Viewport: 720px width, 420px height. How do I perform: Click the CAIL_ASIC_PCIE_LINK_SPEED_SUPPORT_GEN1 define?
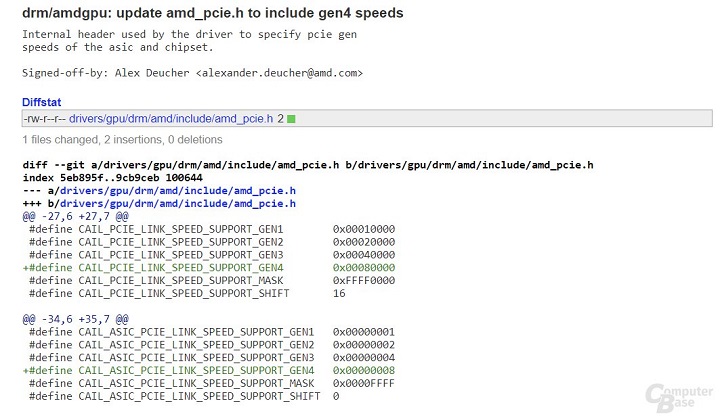pos(172,332)
